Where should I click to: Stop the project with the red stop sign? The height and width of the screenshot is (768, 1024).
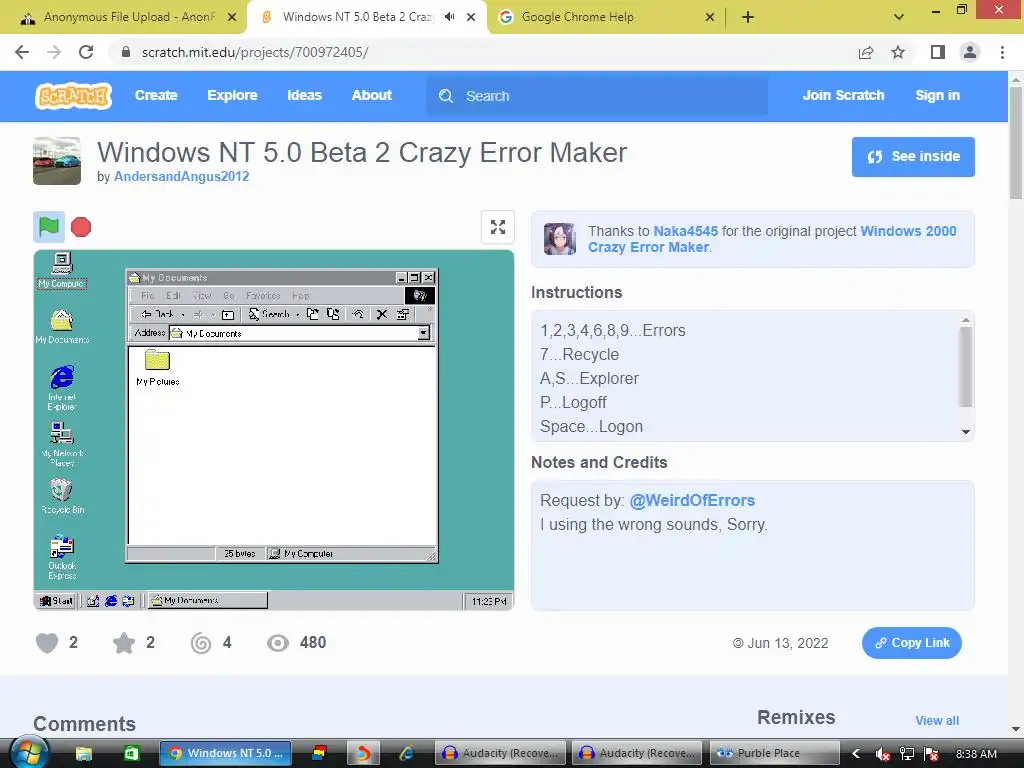pyautogui.click(x=81, y=227)
